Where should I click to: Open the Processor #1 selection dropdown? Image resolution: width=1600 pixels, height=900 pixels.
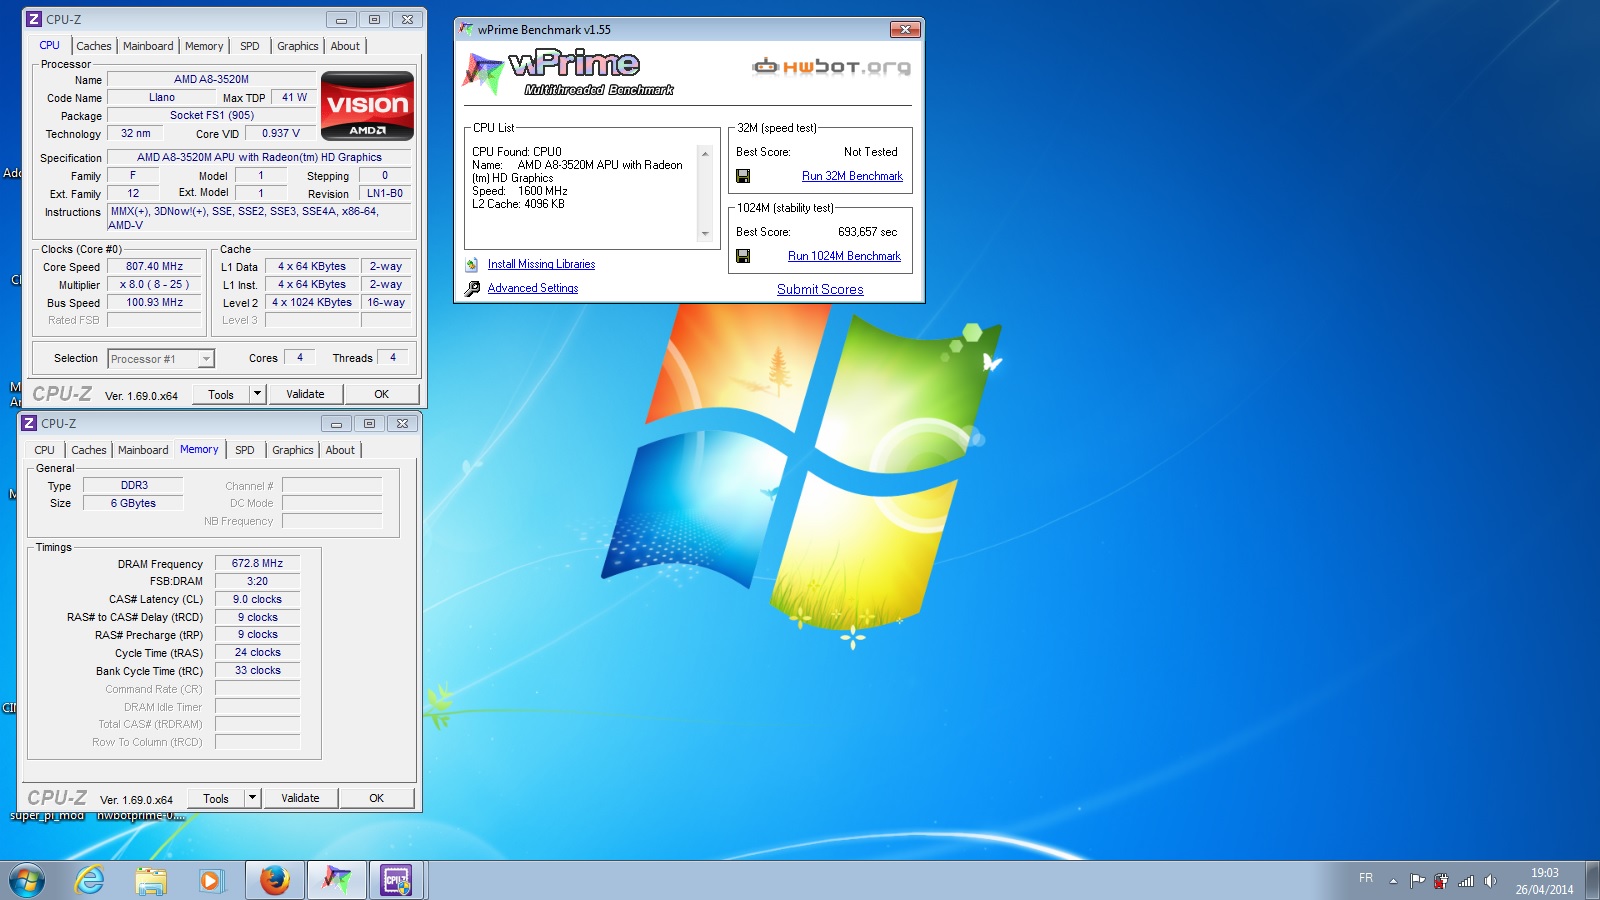tap(160, 359)
